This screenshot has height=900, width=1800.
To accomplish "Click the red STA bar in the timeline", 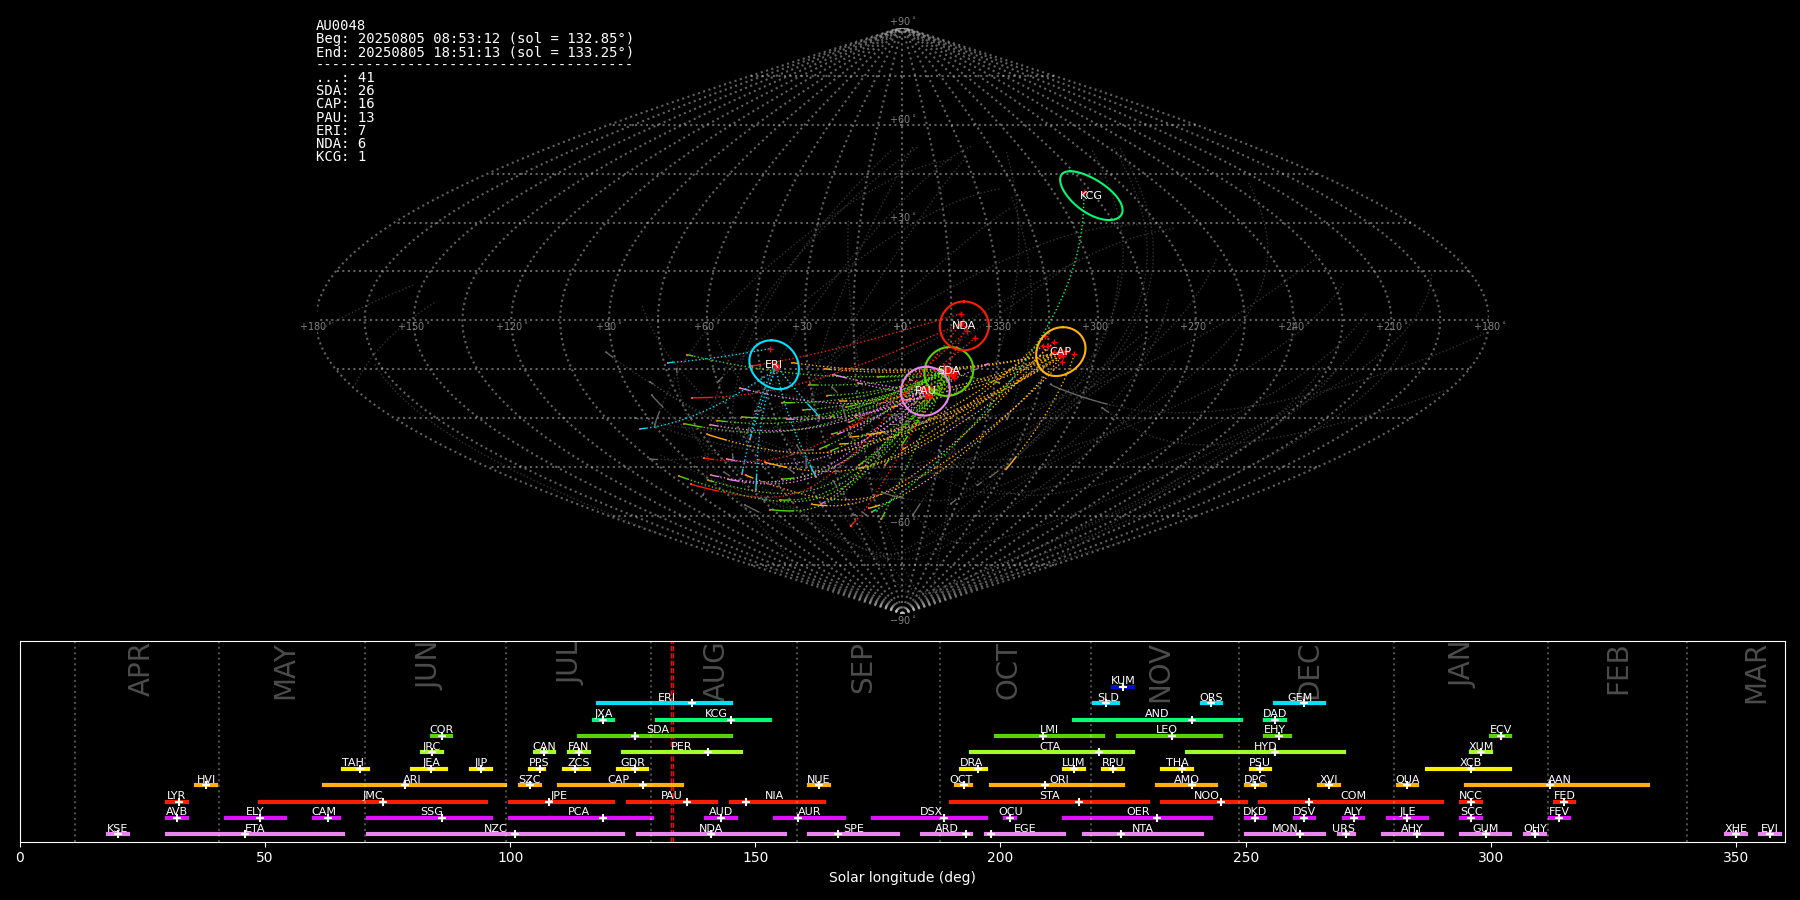I will tap(1049, 801).
